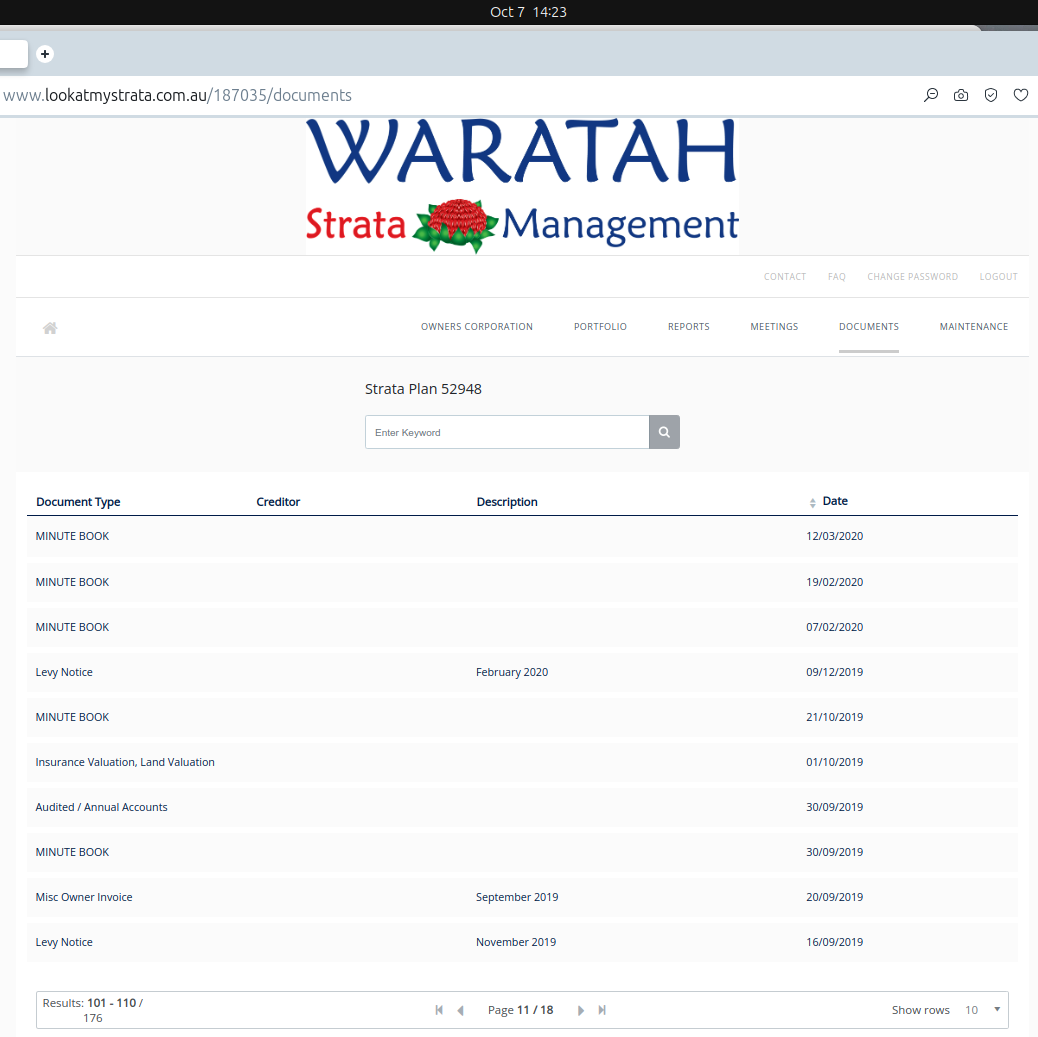The image size is (1038, 1037).
Task: Click the shield security icon in address bar
Action: click(990, 95)
